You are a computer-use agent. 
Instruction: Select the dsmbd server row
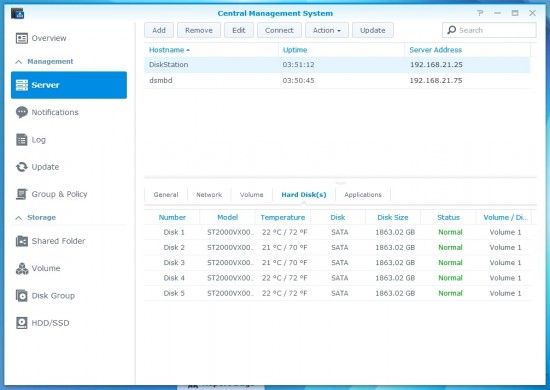point(337,81)
